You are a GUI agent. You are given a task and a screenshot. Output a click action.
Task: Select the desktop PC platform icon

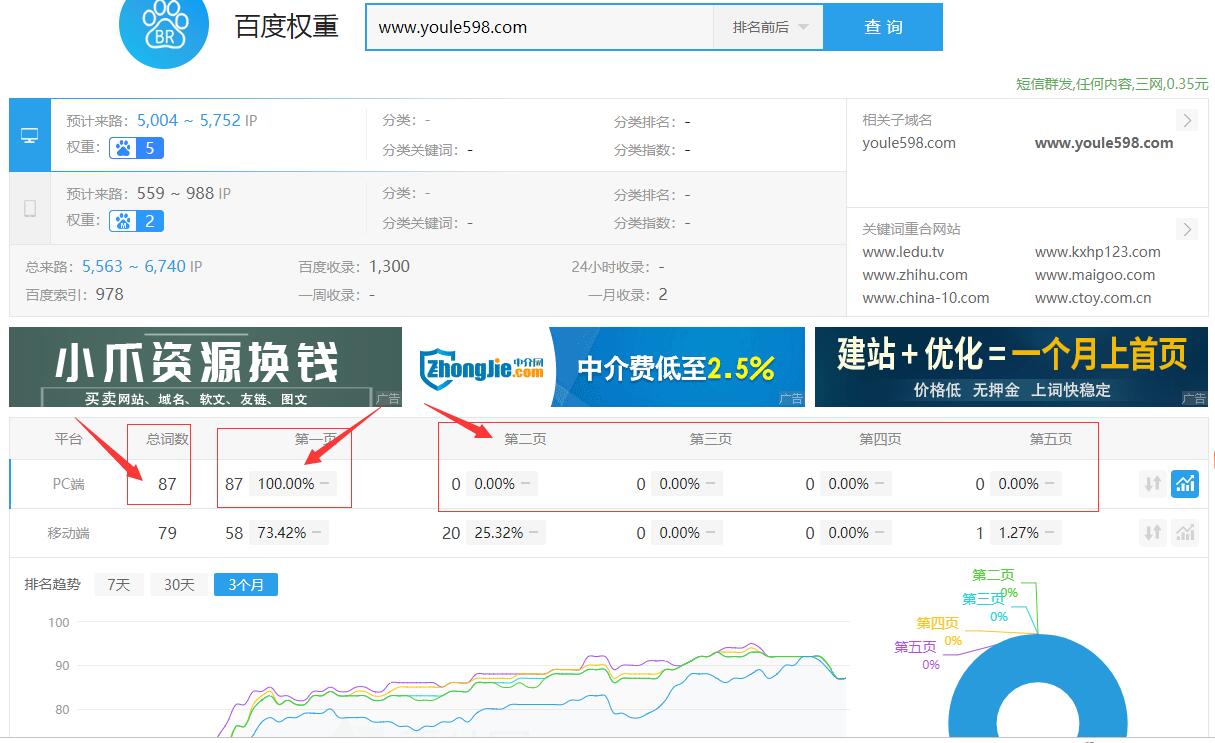pyautogui.click(x=30, y=135)
